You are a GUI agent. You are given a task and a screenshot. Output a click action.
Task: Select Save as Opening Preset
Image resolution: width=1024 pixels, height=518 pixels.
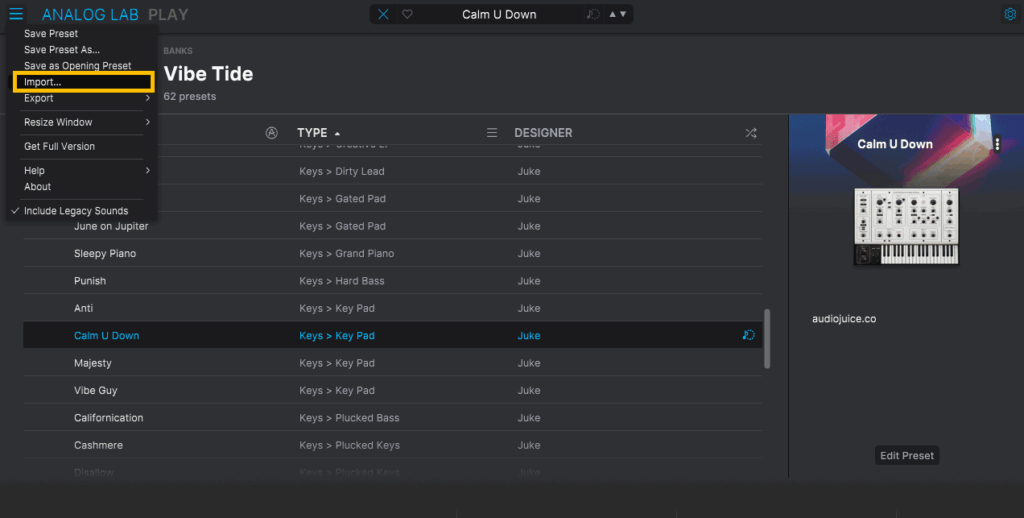[x=78, y=66]
